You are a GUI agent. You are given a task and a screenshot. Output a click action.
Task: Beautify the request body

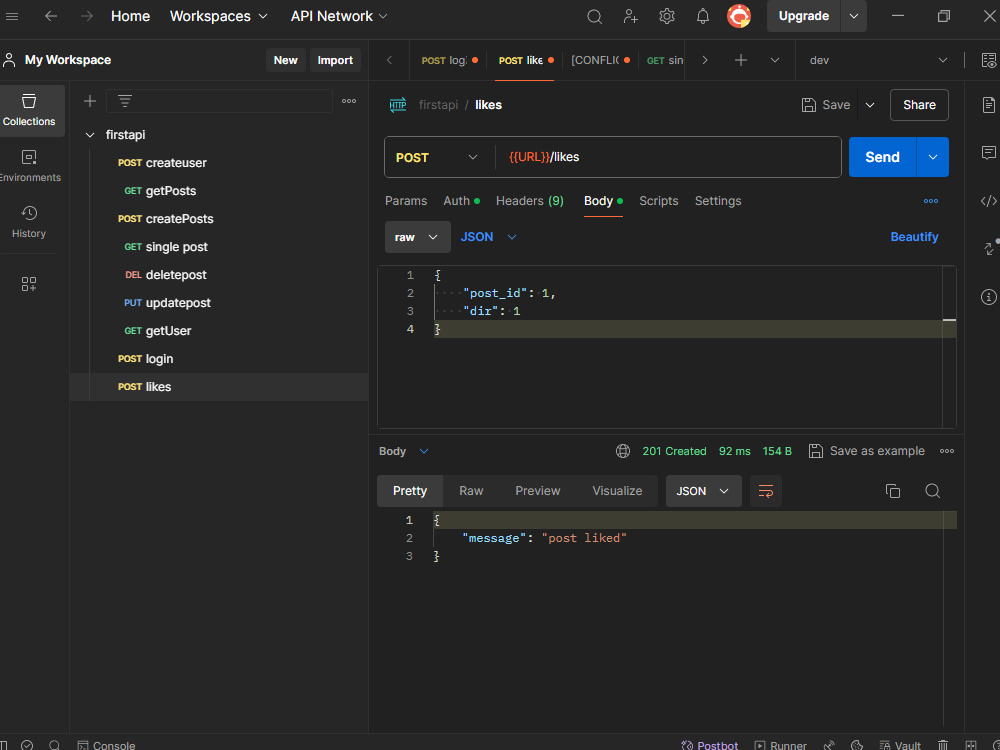coord(914,237)
